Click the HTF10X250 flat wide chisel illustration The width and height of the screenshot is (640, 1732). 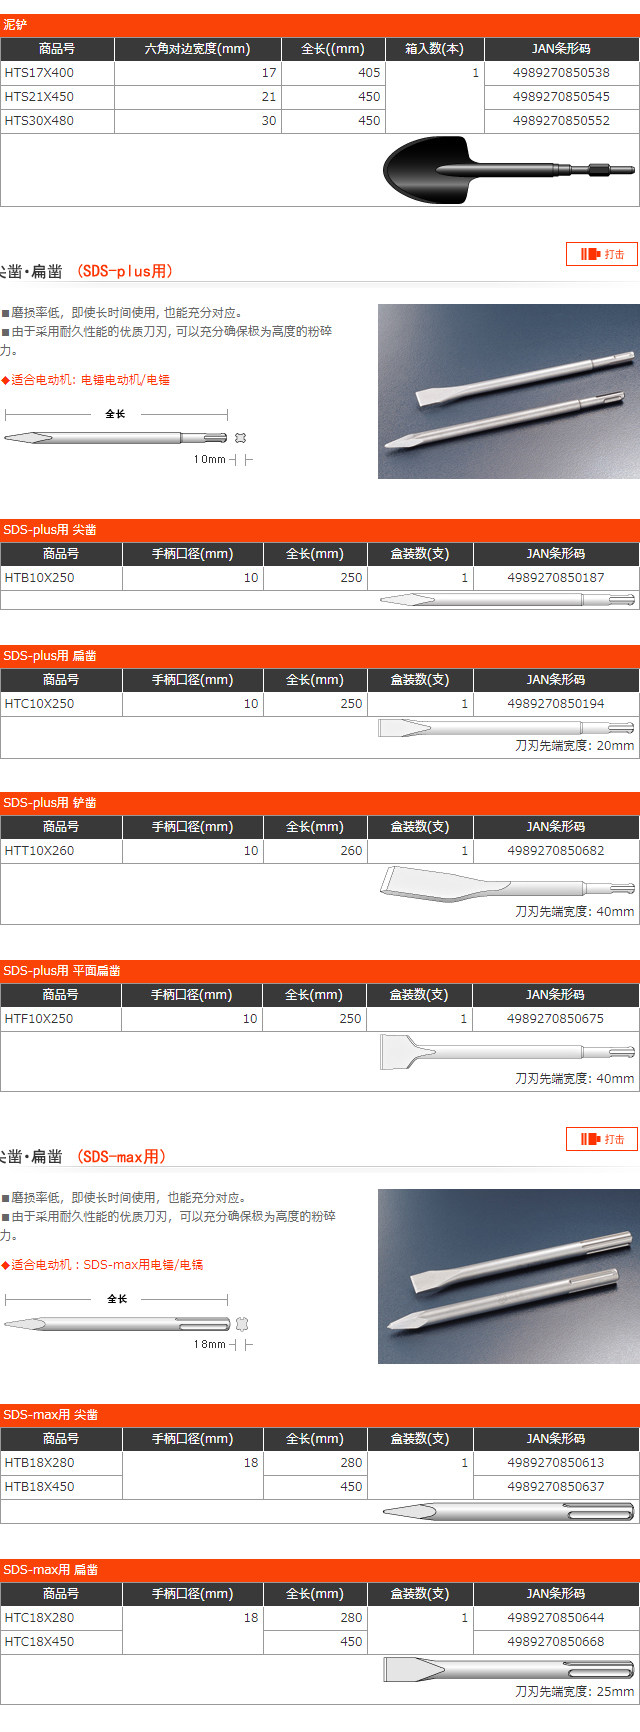tap(506, 1052)
